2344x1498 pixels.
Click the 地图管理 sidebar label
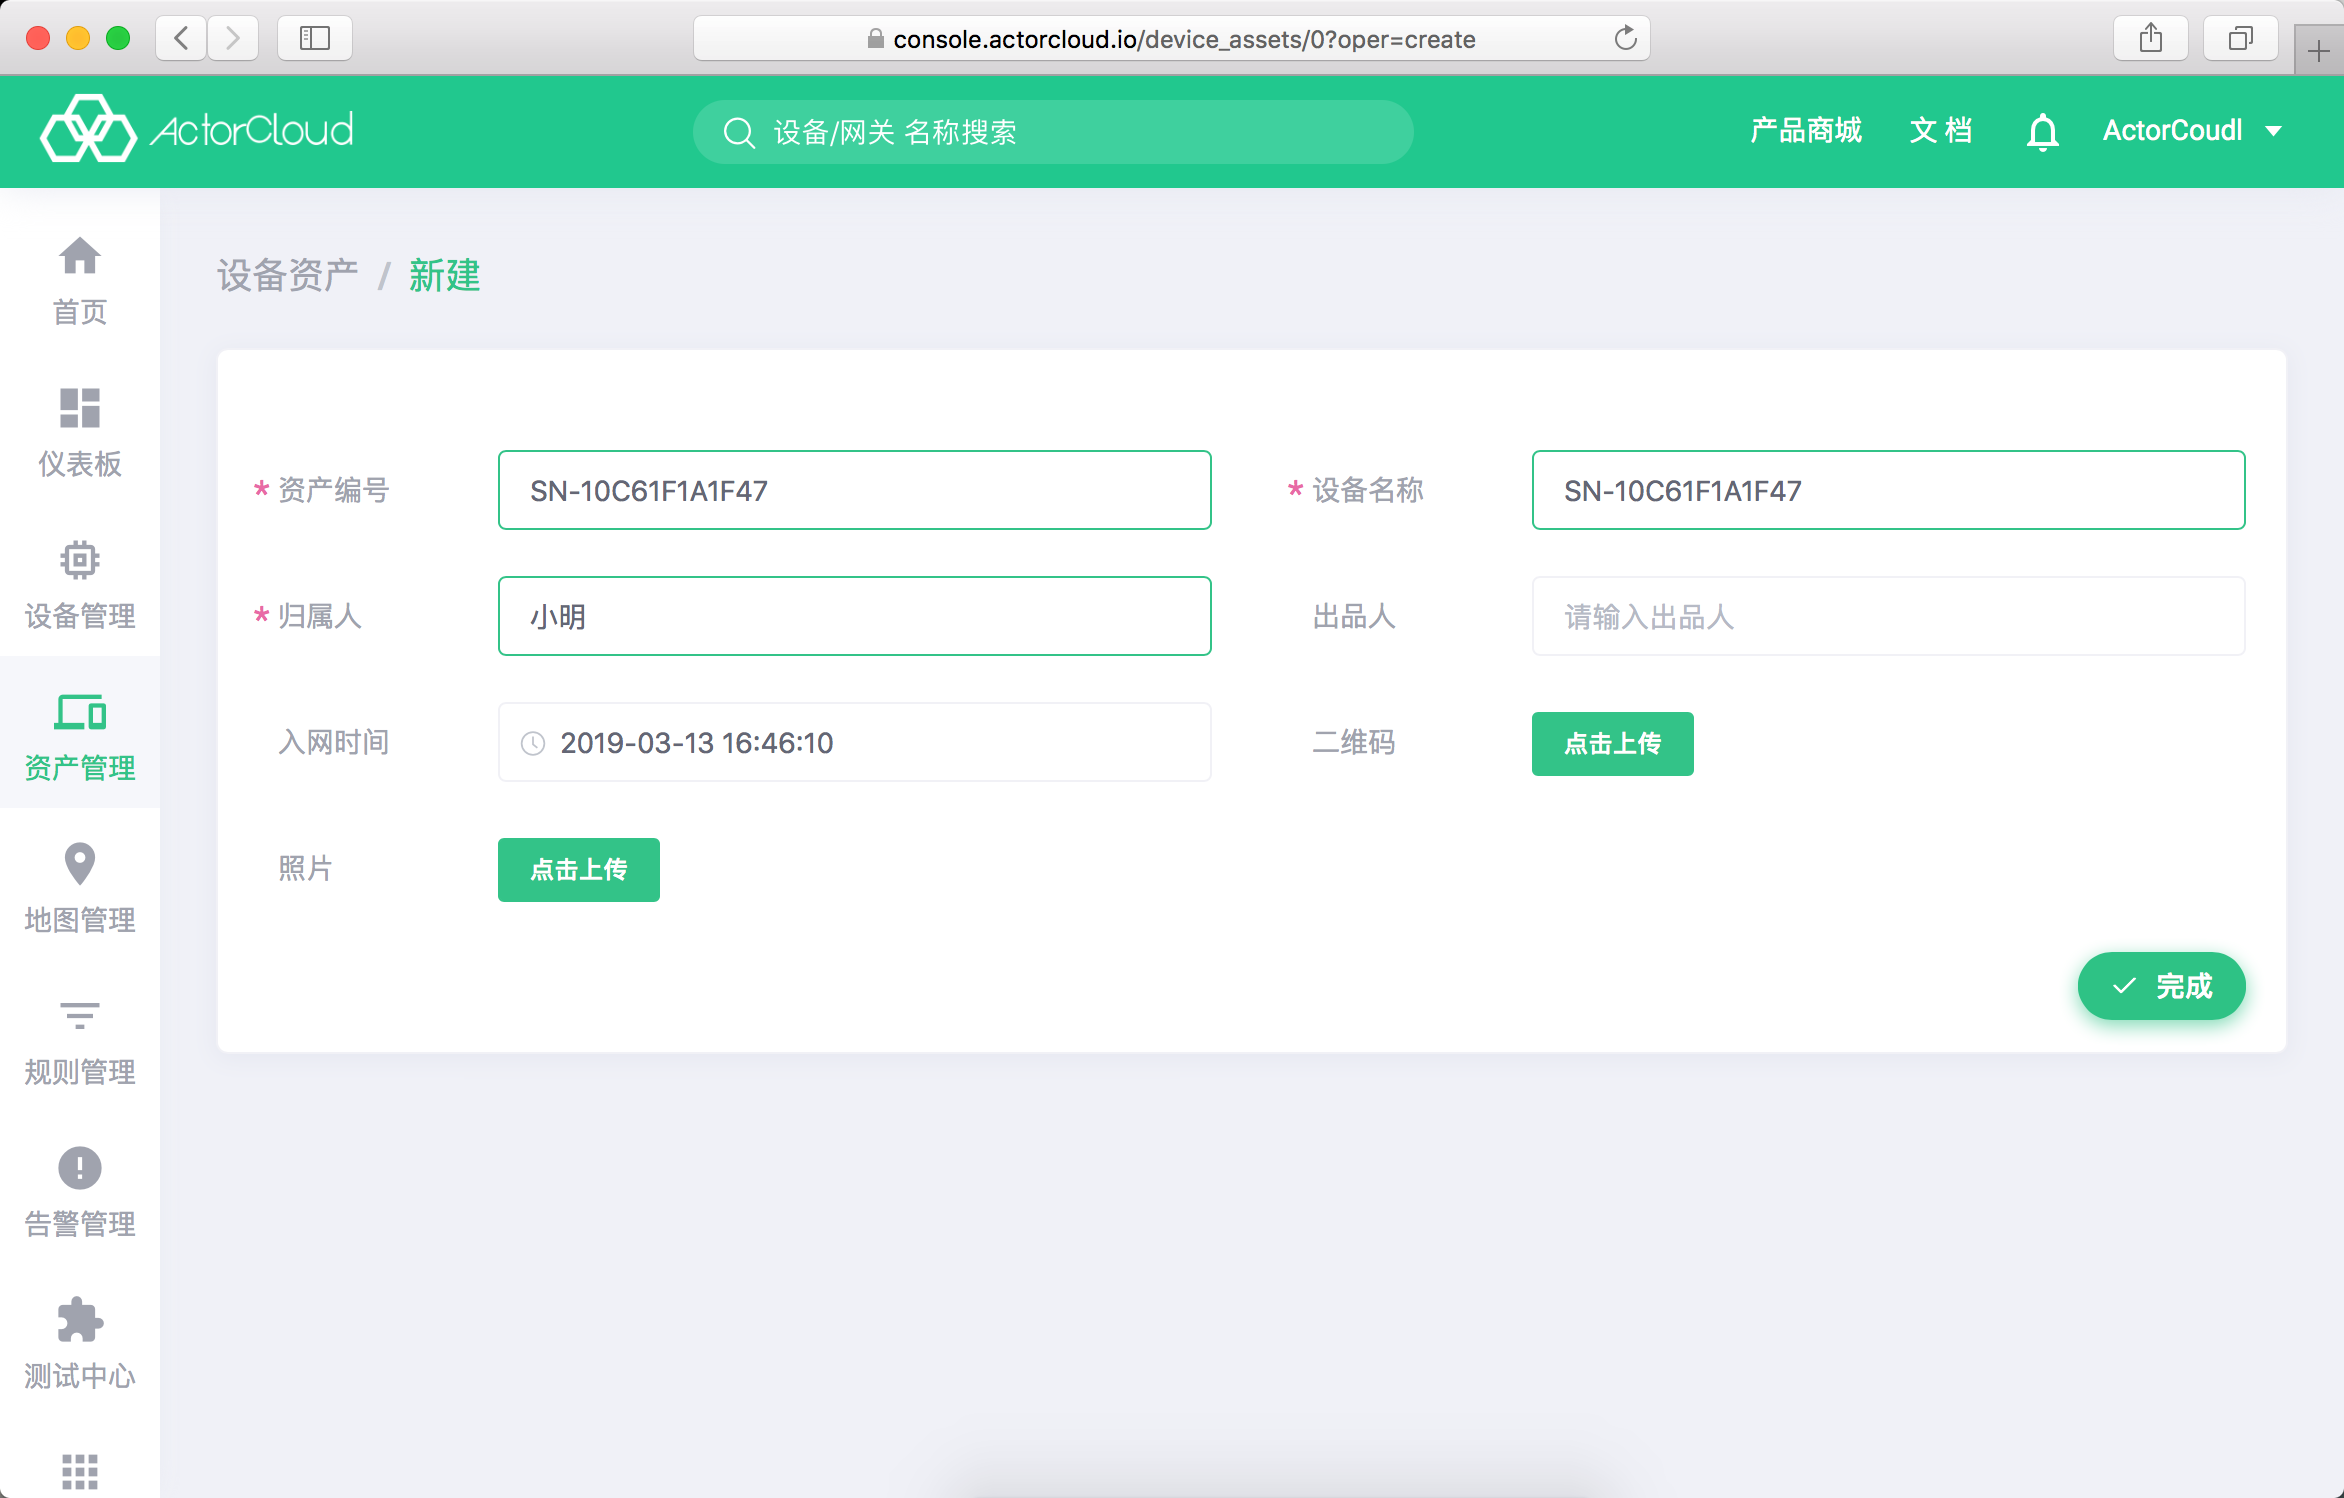[x=80, y=920]
